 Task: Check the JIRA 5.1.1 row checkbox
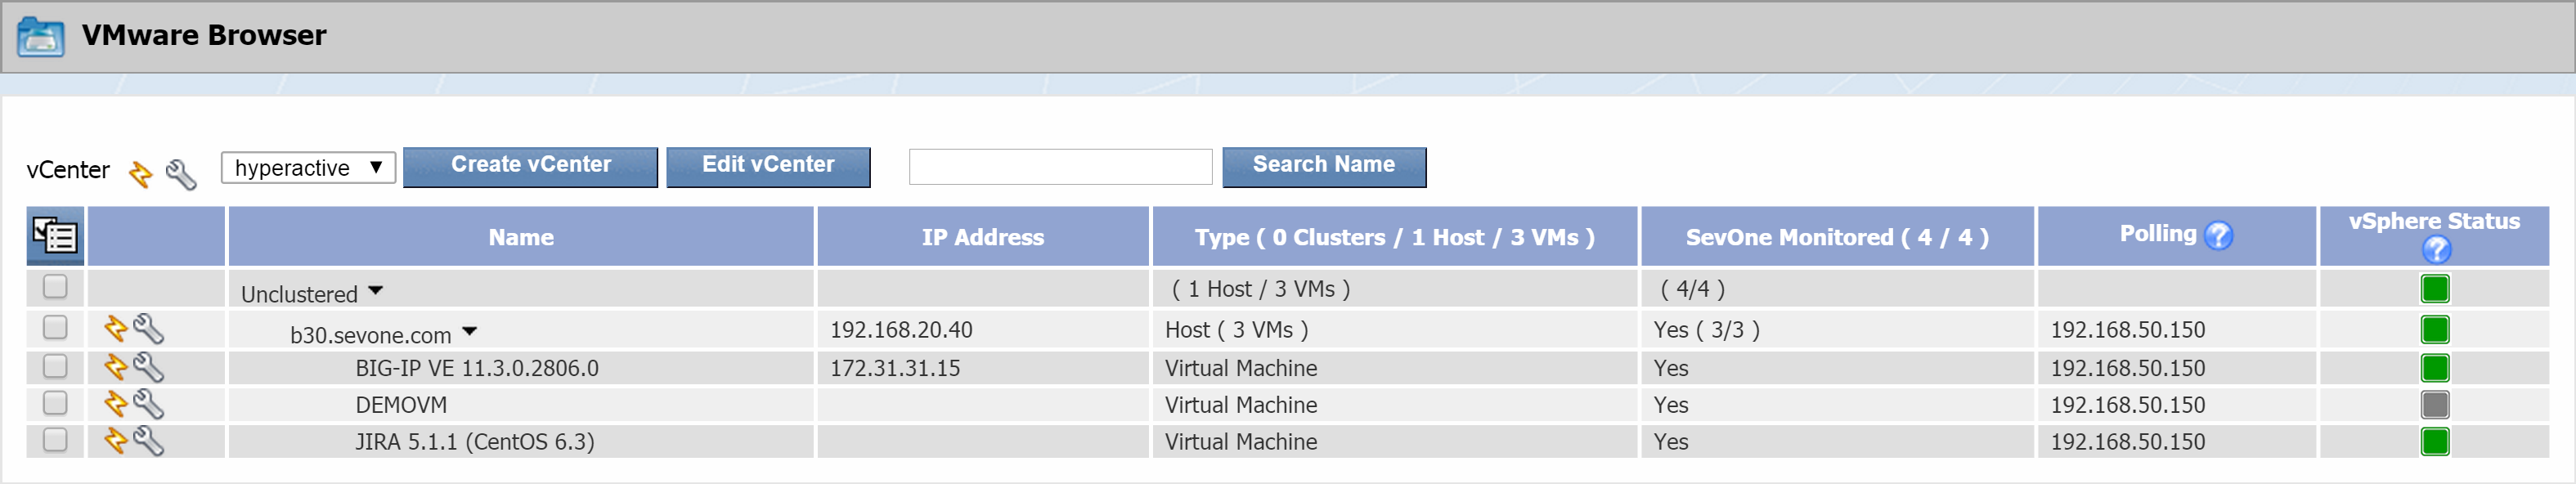(x=55, y=440)
